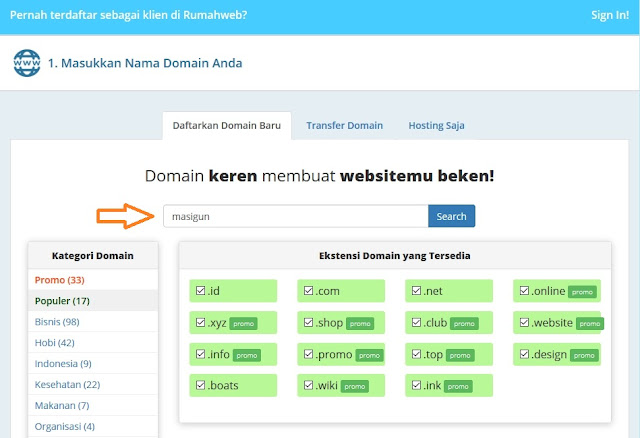Image resolution: width=640 pixels, height=438 pixels.
Task: Toggle the .ink extension checkbox
Action: click(x=416, y=385)
